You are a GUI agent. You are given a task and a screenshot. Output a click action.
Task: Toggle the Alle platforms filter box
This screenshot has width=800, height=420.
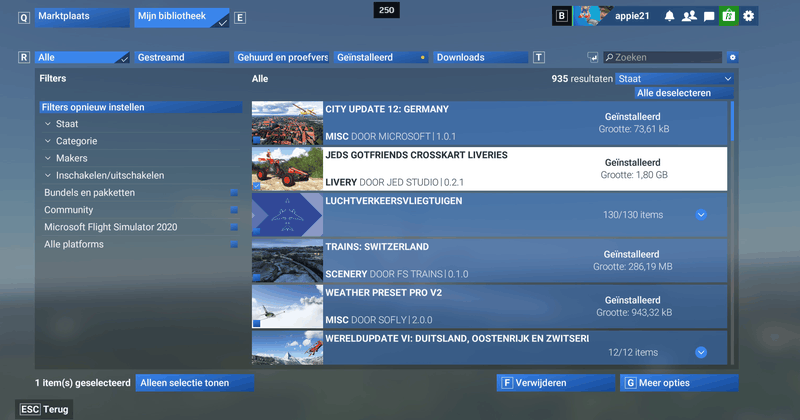tap(234, 244)
